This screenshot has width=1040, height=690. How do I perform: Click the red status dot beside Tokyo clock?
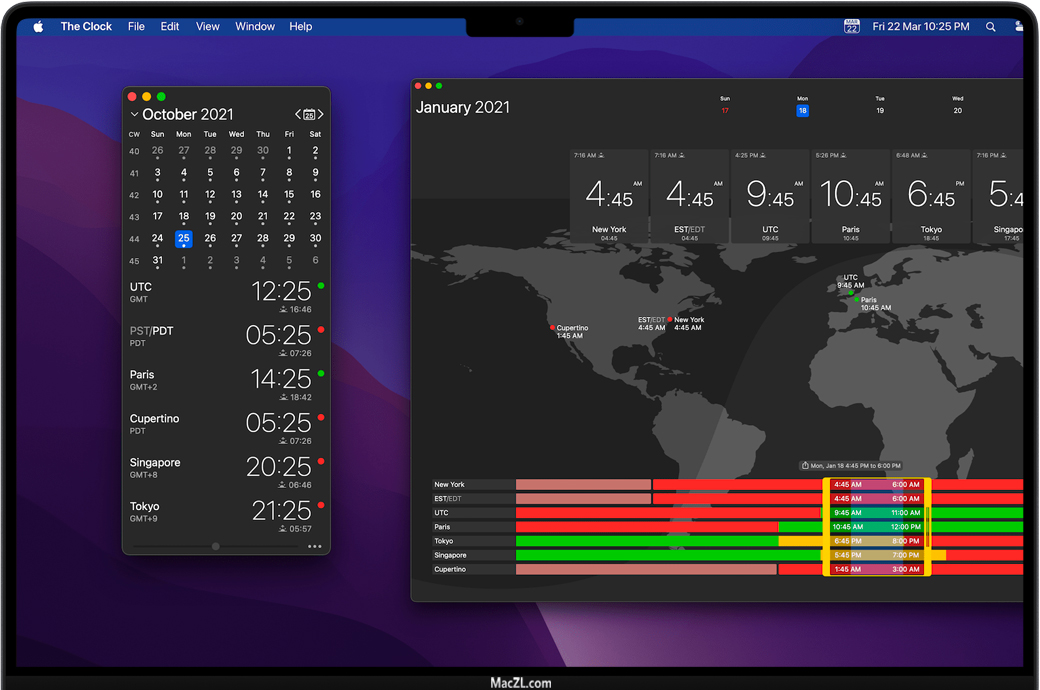tap(321, 505)
